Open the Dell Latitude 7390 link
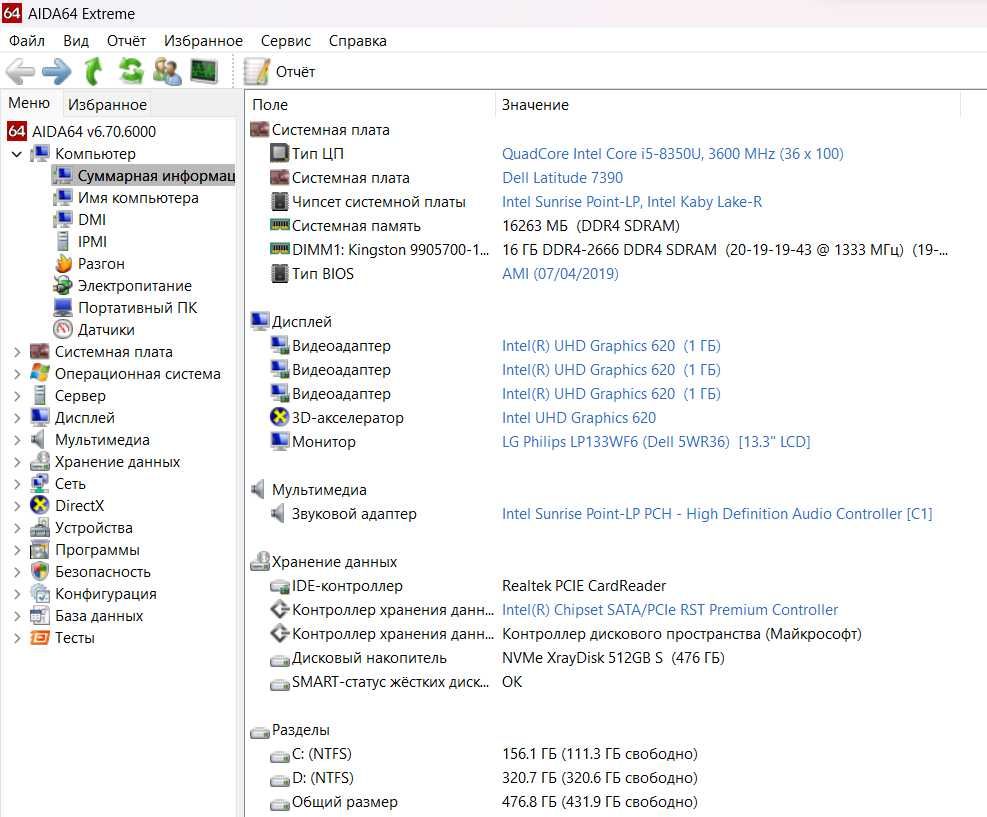 (x=562, y=177)
